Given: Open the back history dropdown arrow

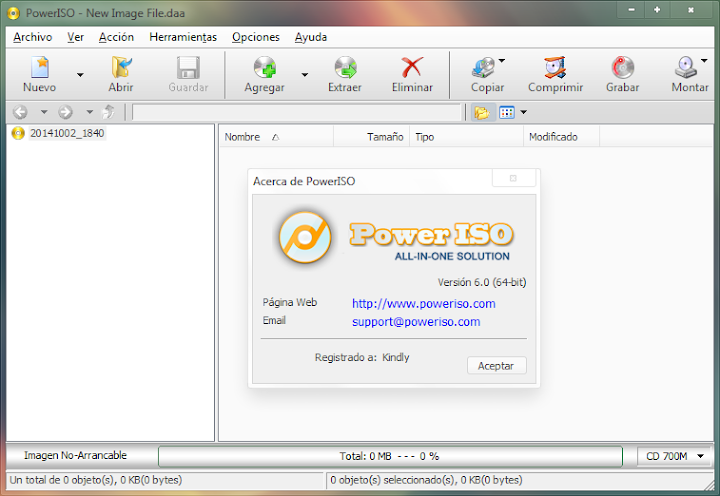Looking at the screenshot, I should (x=44, y=112).
